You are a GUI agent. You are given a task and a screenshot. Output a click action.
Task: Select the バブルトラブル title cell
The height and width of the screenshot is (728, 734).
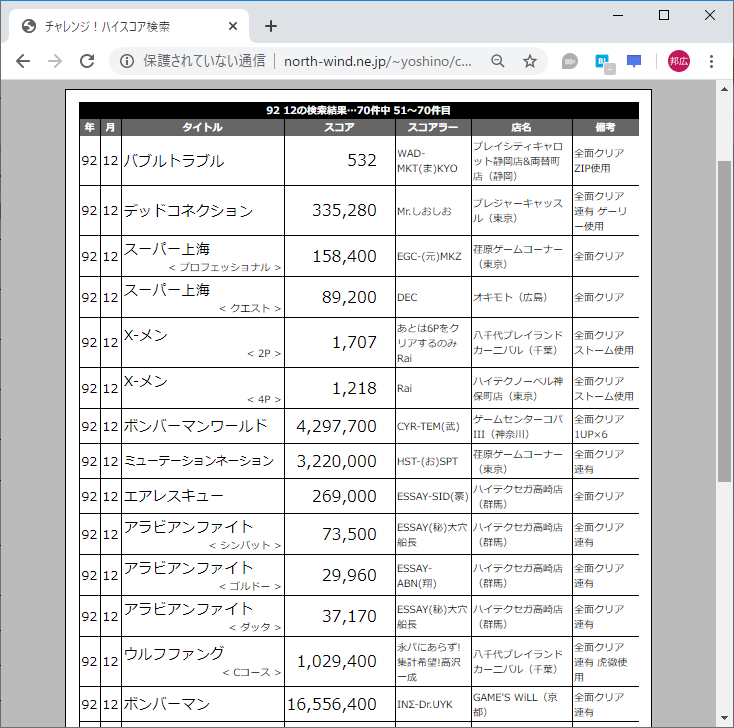(203, 161)
